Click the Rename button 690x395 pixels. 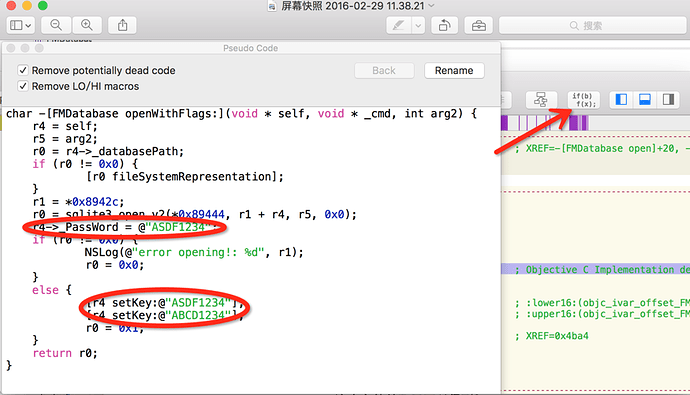[454, 70]
